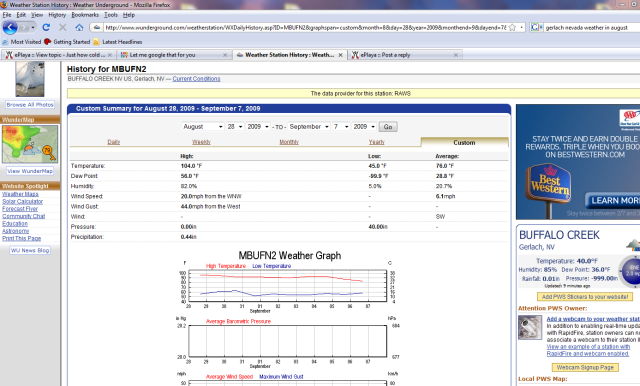
Task: Open RapidFire and webcam enabled example link
Action: point(588,350)
